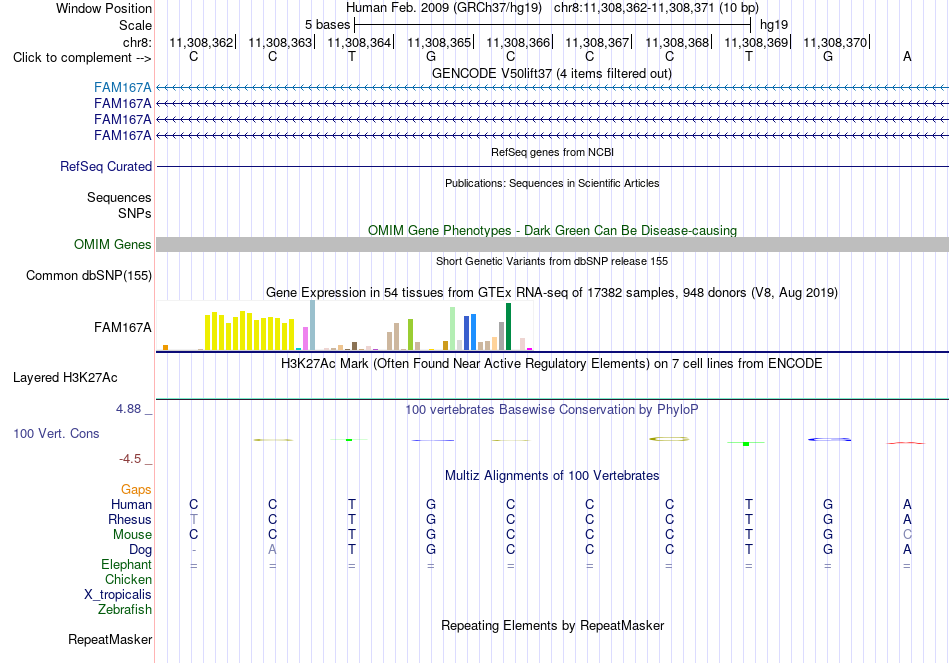Click the tallest gray-blue GTEx expression bar
Viewport: 950px width, 663px height.
313,325
